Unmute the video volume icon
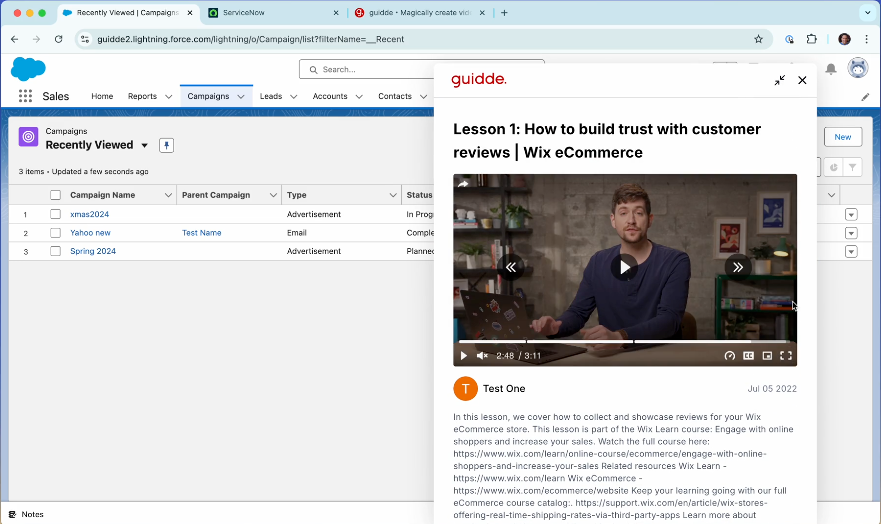This screenshot has height=524, width=881. click(x=482, y=356)
